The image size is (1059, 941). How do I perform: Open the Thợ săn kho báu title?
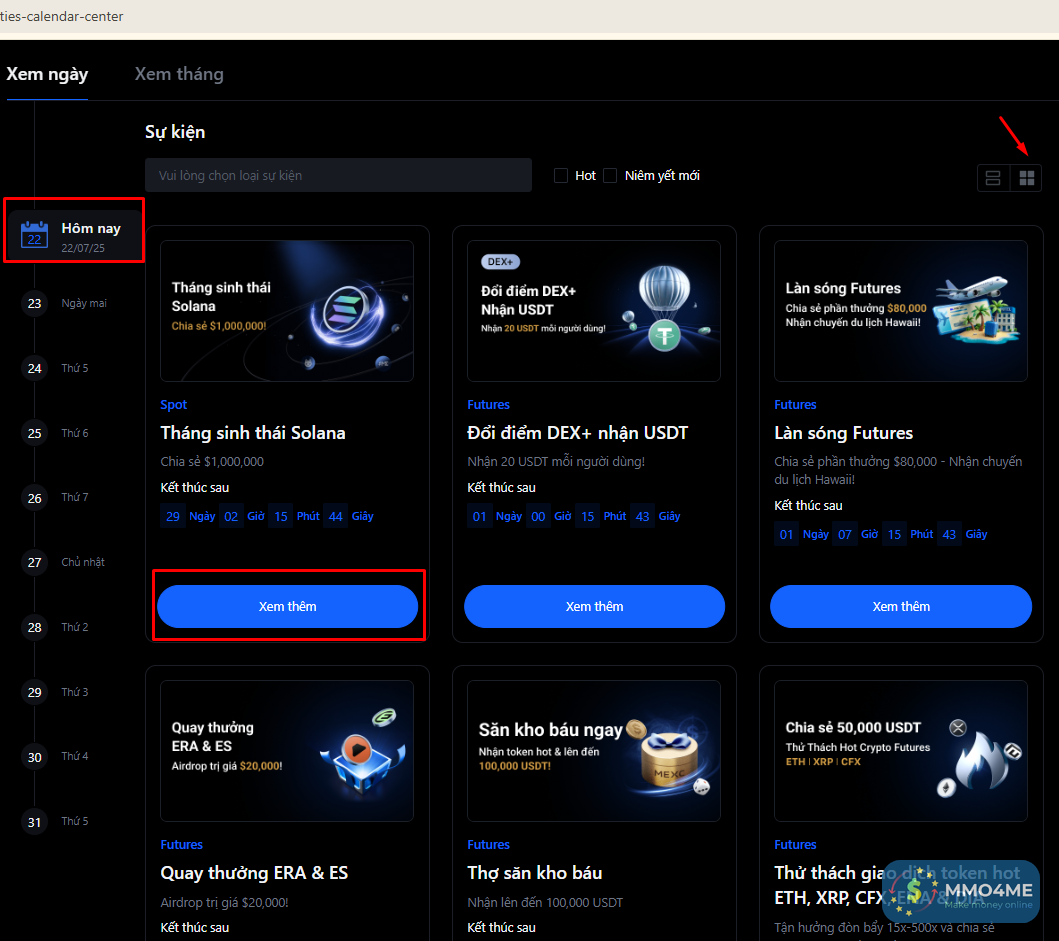pos(534,873)
